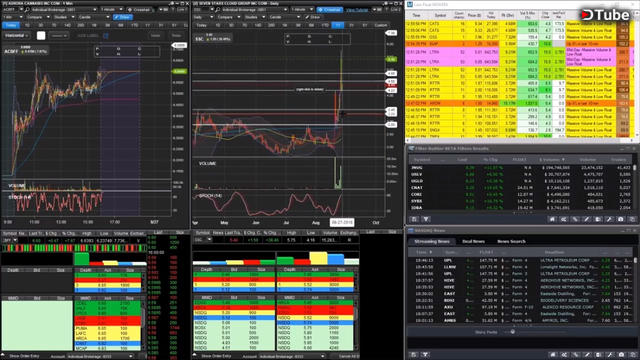
Task: Click home icon in Filter Builder results toolbar
Action: pos(552,219)
